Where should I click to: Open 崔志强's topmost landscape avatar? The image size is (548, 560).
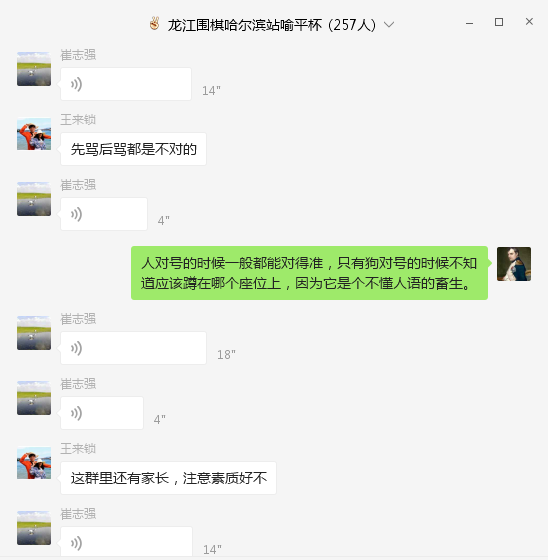click(x=34, y=69)
